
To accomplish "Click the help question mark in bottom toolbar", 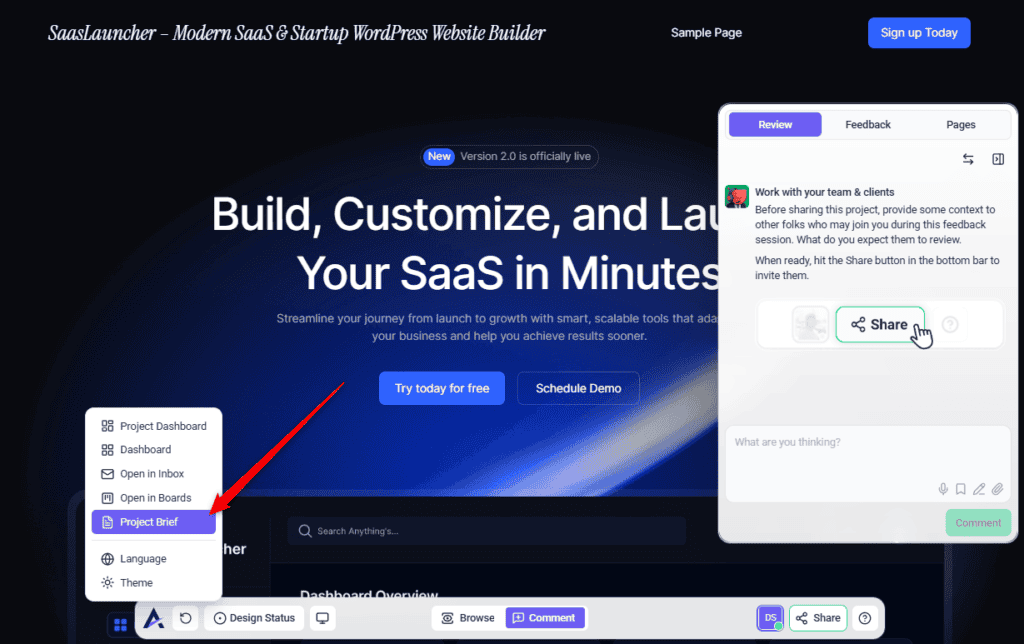I will point(865,618).
